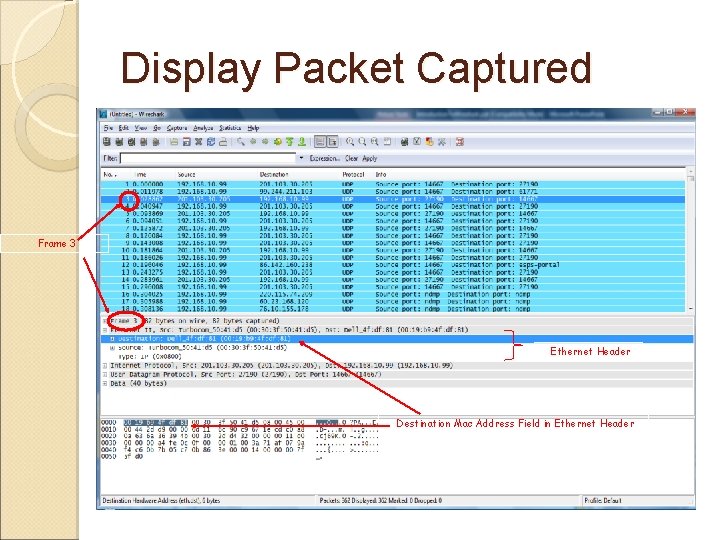Select packet 18 to 76.10.155.178
Image resolution: width=720 pixels, height=540 pixels.
coord(393,309)
